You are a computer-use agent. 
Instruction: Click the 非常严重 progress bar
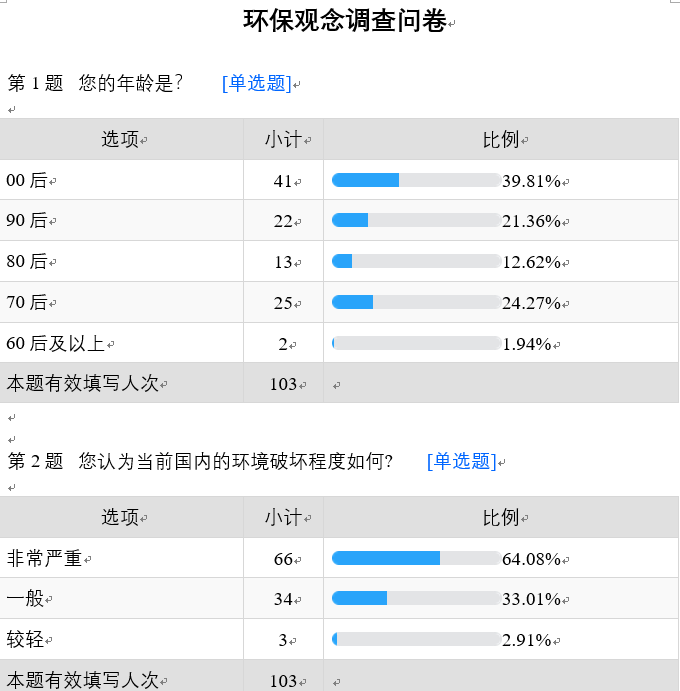coord(416,558)
